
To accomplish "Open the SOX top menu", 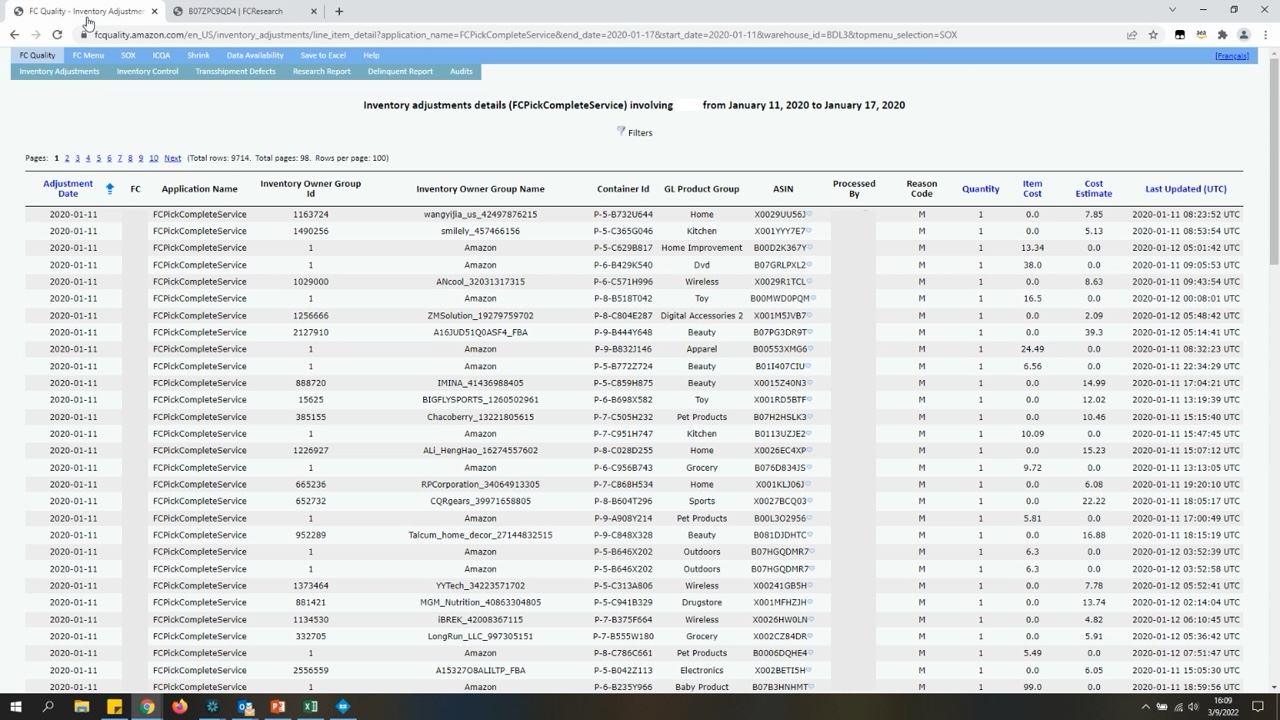I will (128, 55).
